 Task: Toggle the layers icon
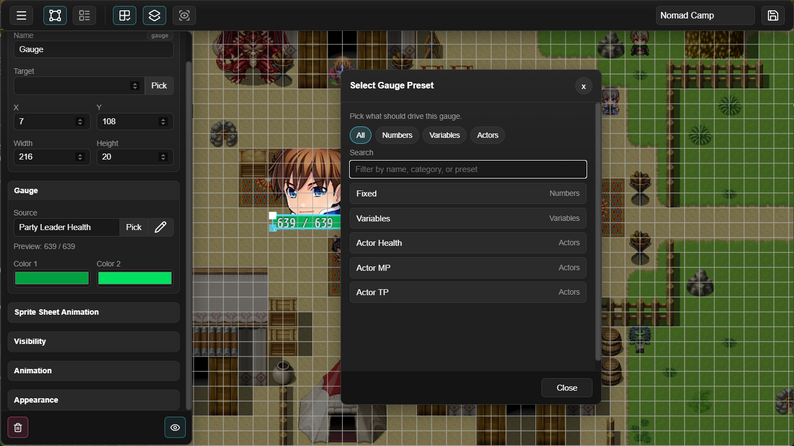tap(154, 16)
